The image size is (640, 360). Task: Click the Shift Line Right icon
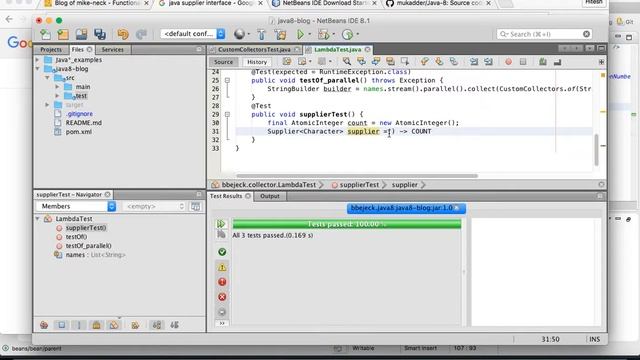point(488,62)
